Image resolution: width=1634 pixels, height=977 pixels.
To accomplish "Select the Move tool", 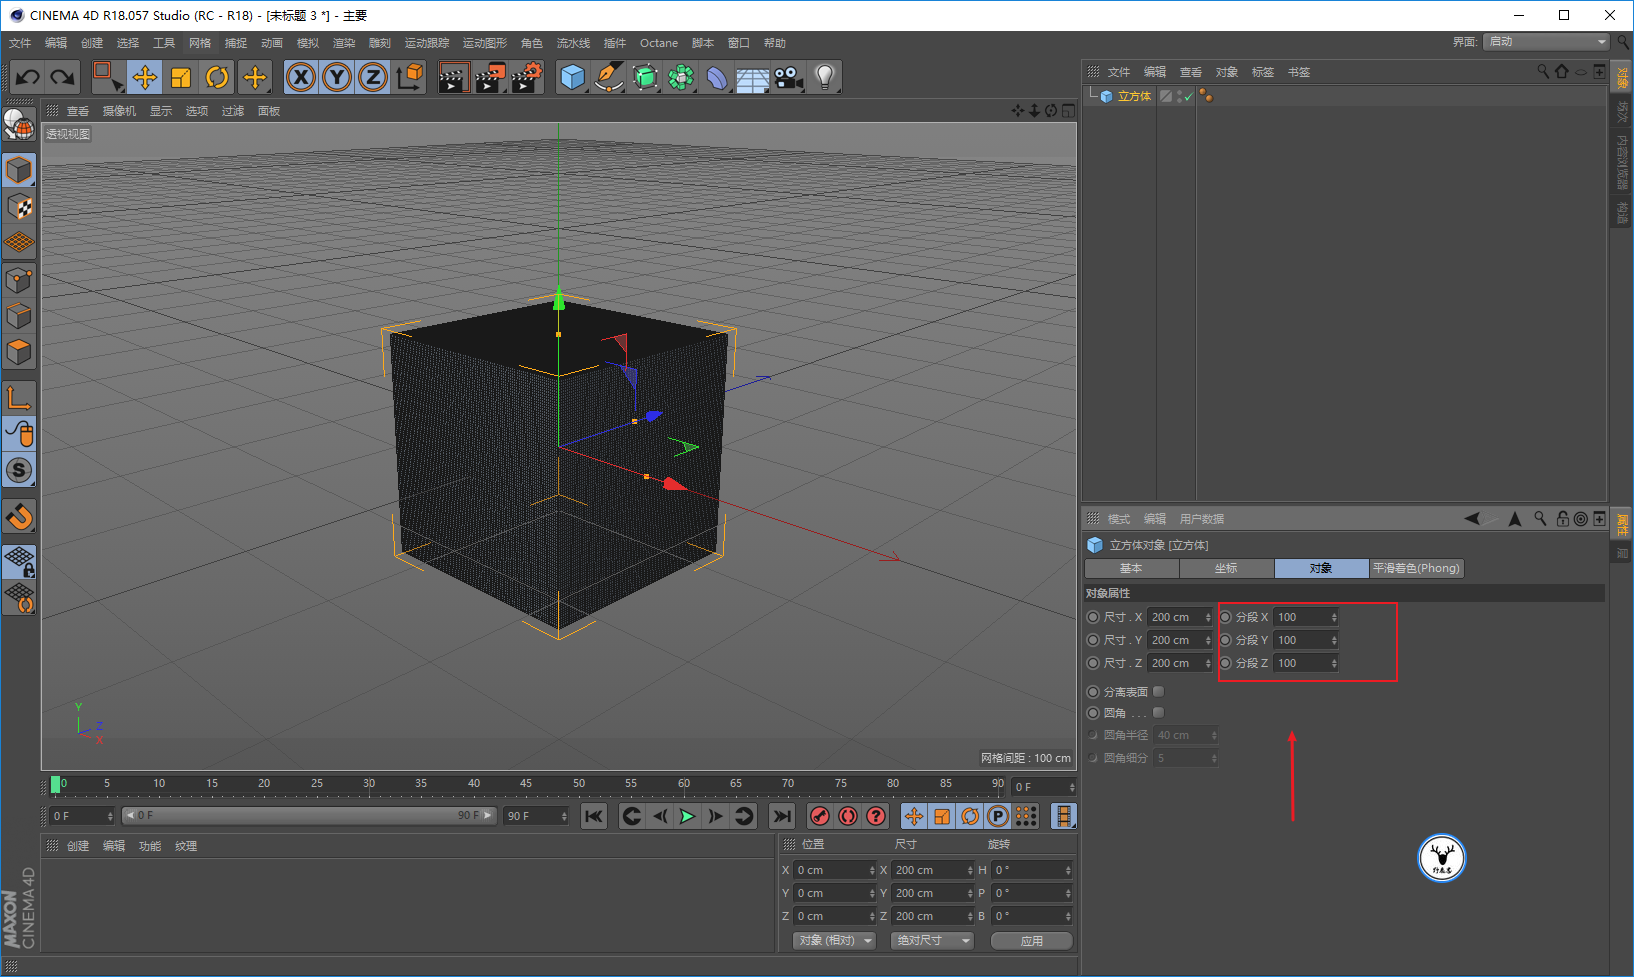I will coord(145,77).
